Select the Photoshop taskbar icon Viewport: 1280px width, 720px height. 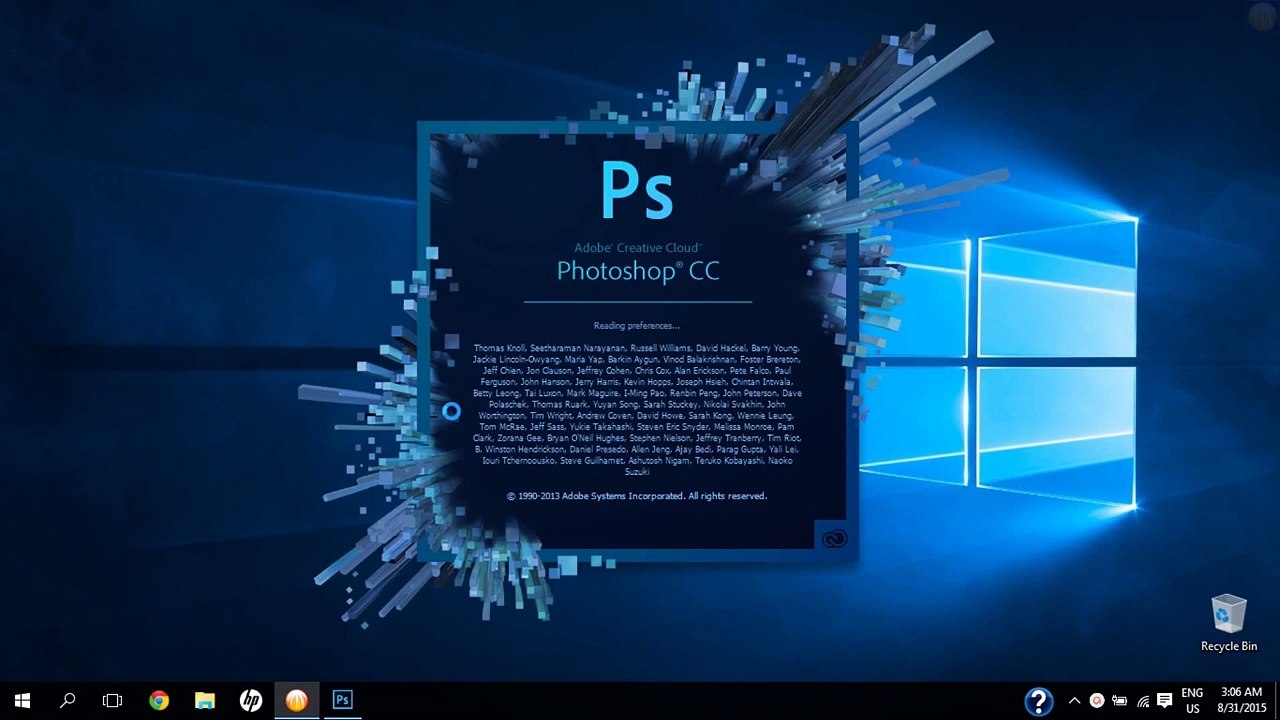342,700
